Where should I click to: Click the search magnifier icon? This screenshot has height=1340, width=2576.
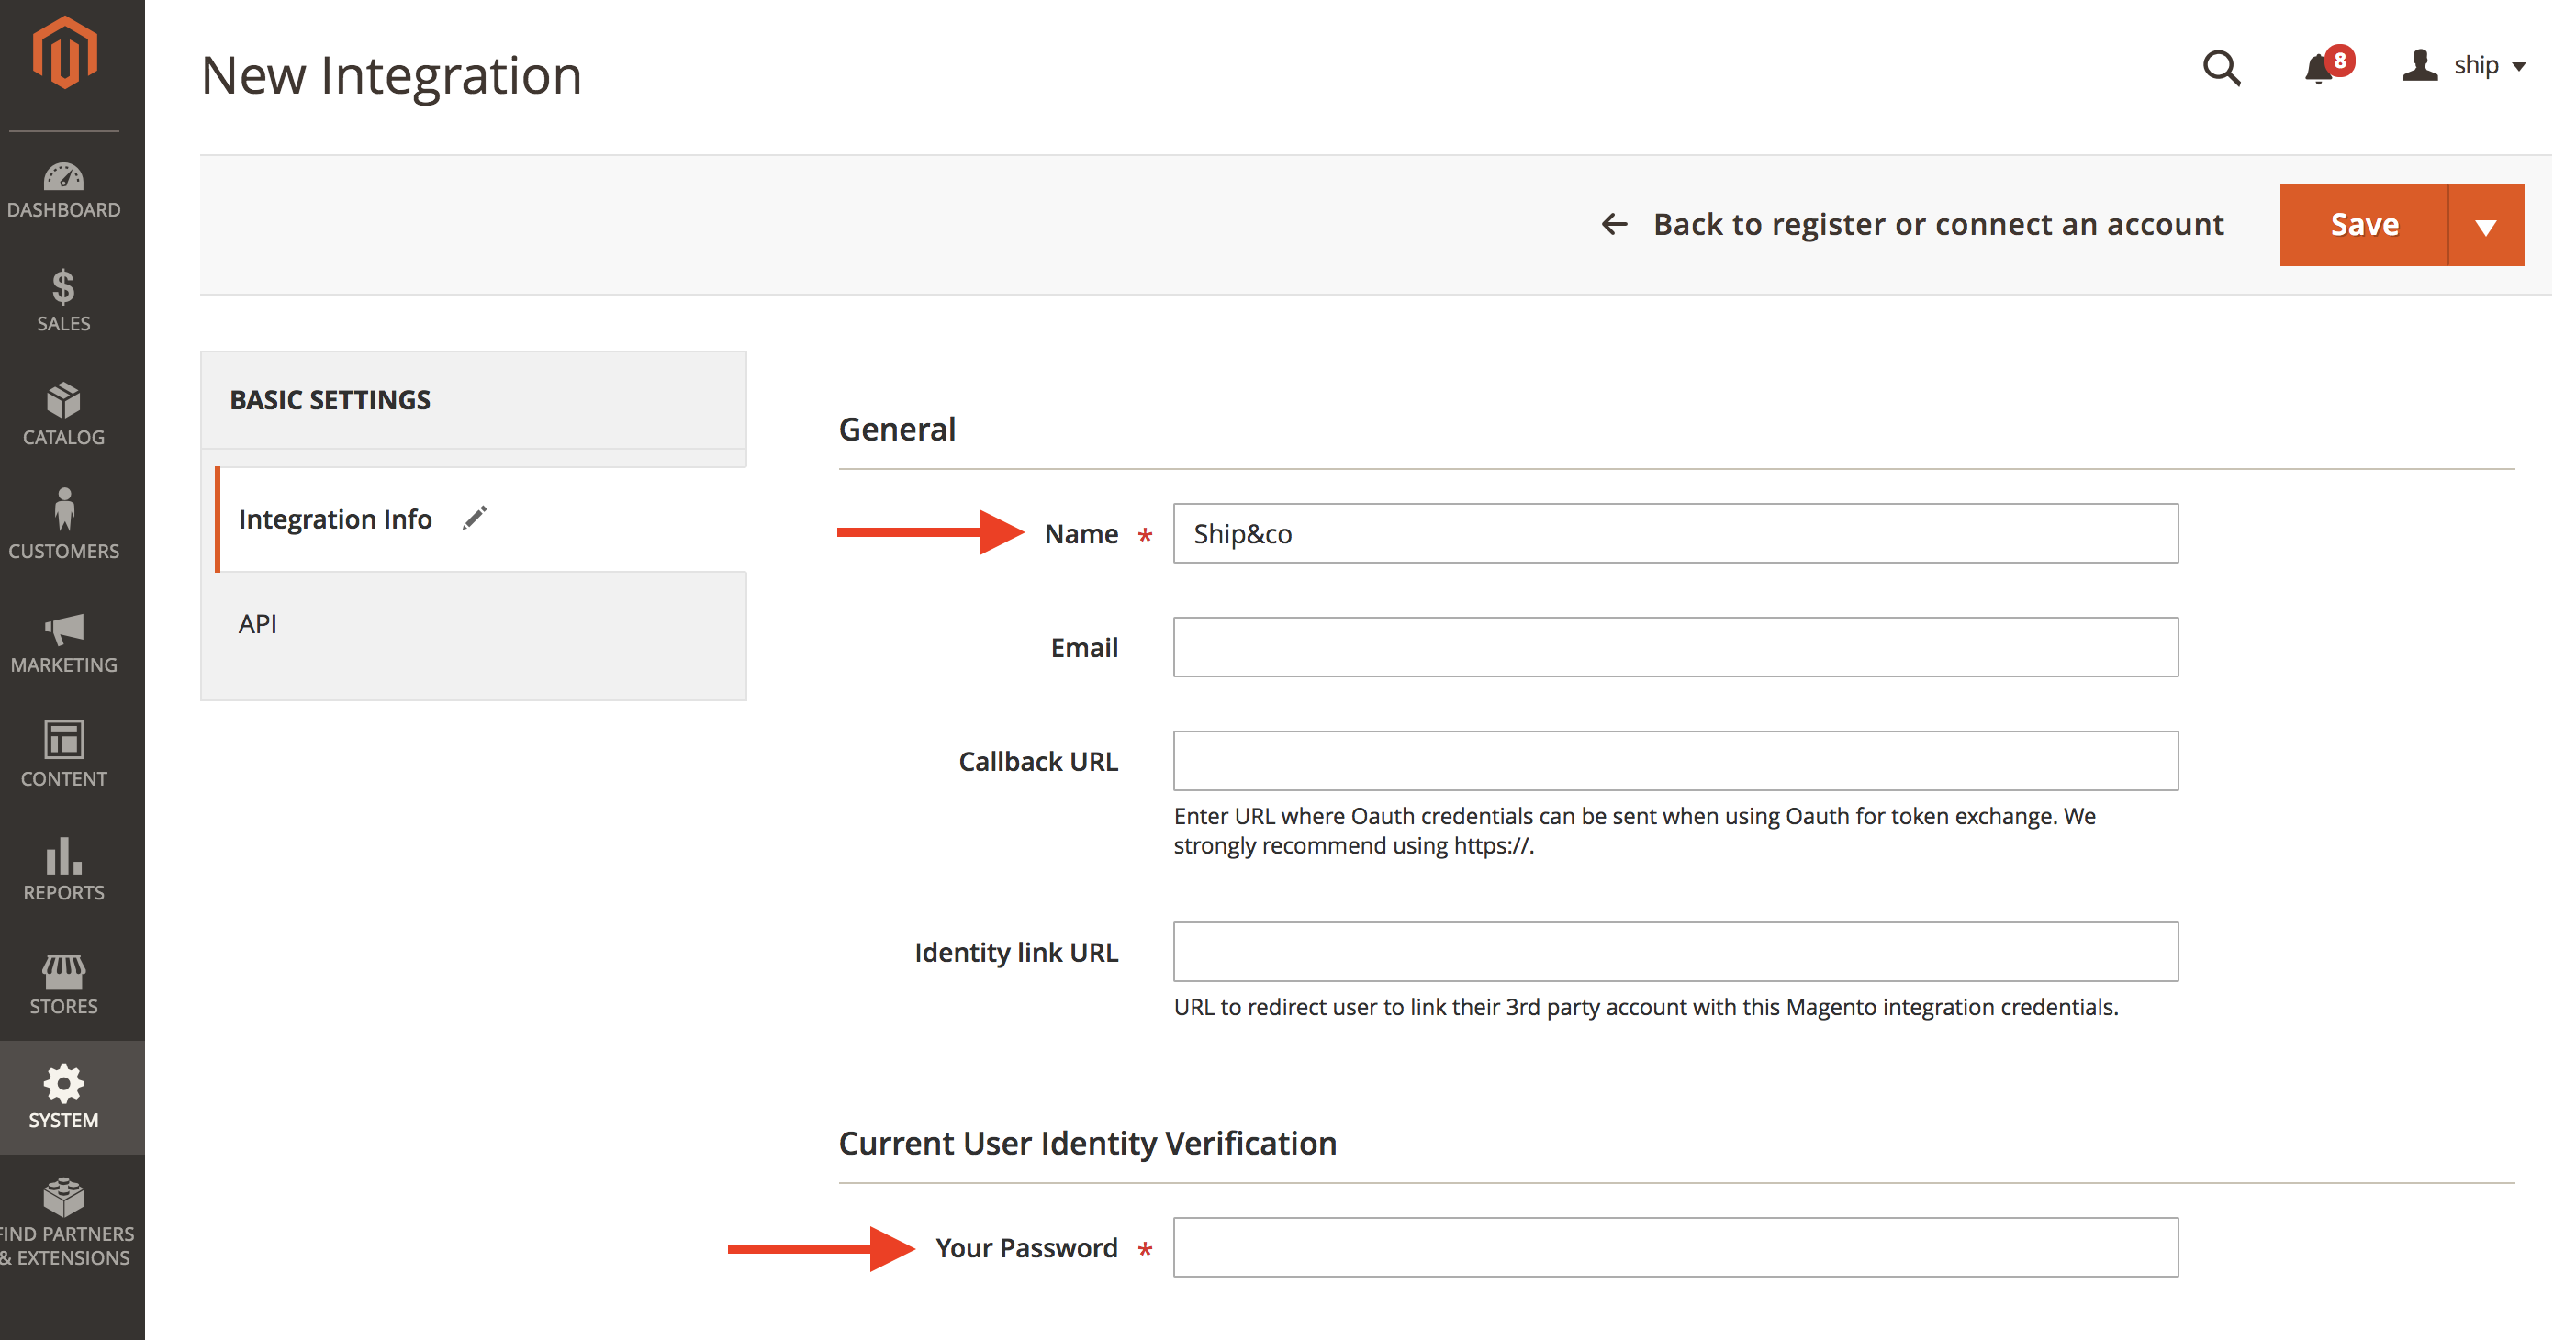(2221, 67)
